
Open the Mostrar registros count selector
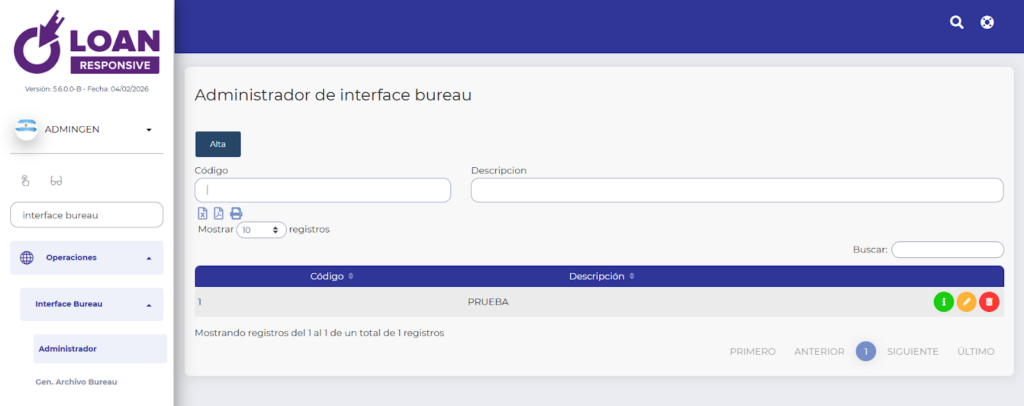click(x=262, y=230)
